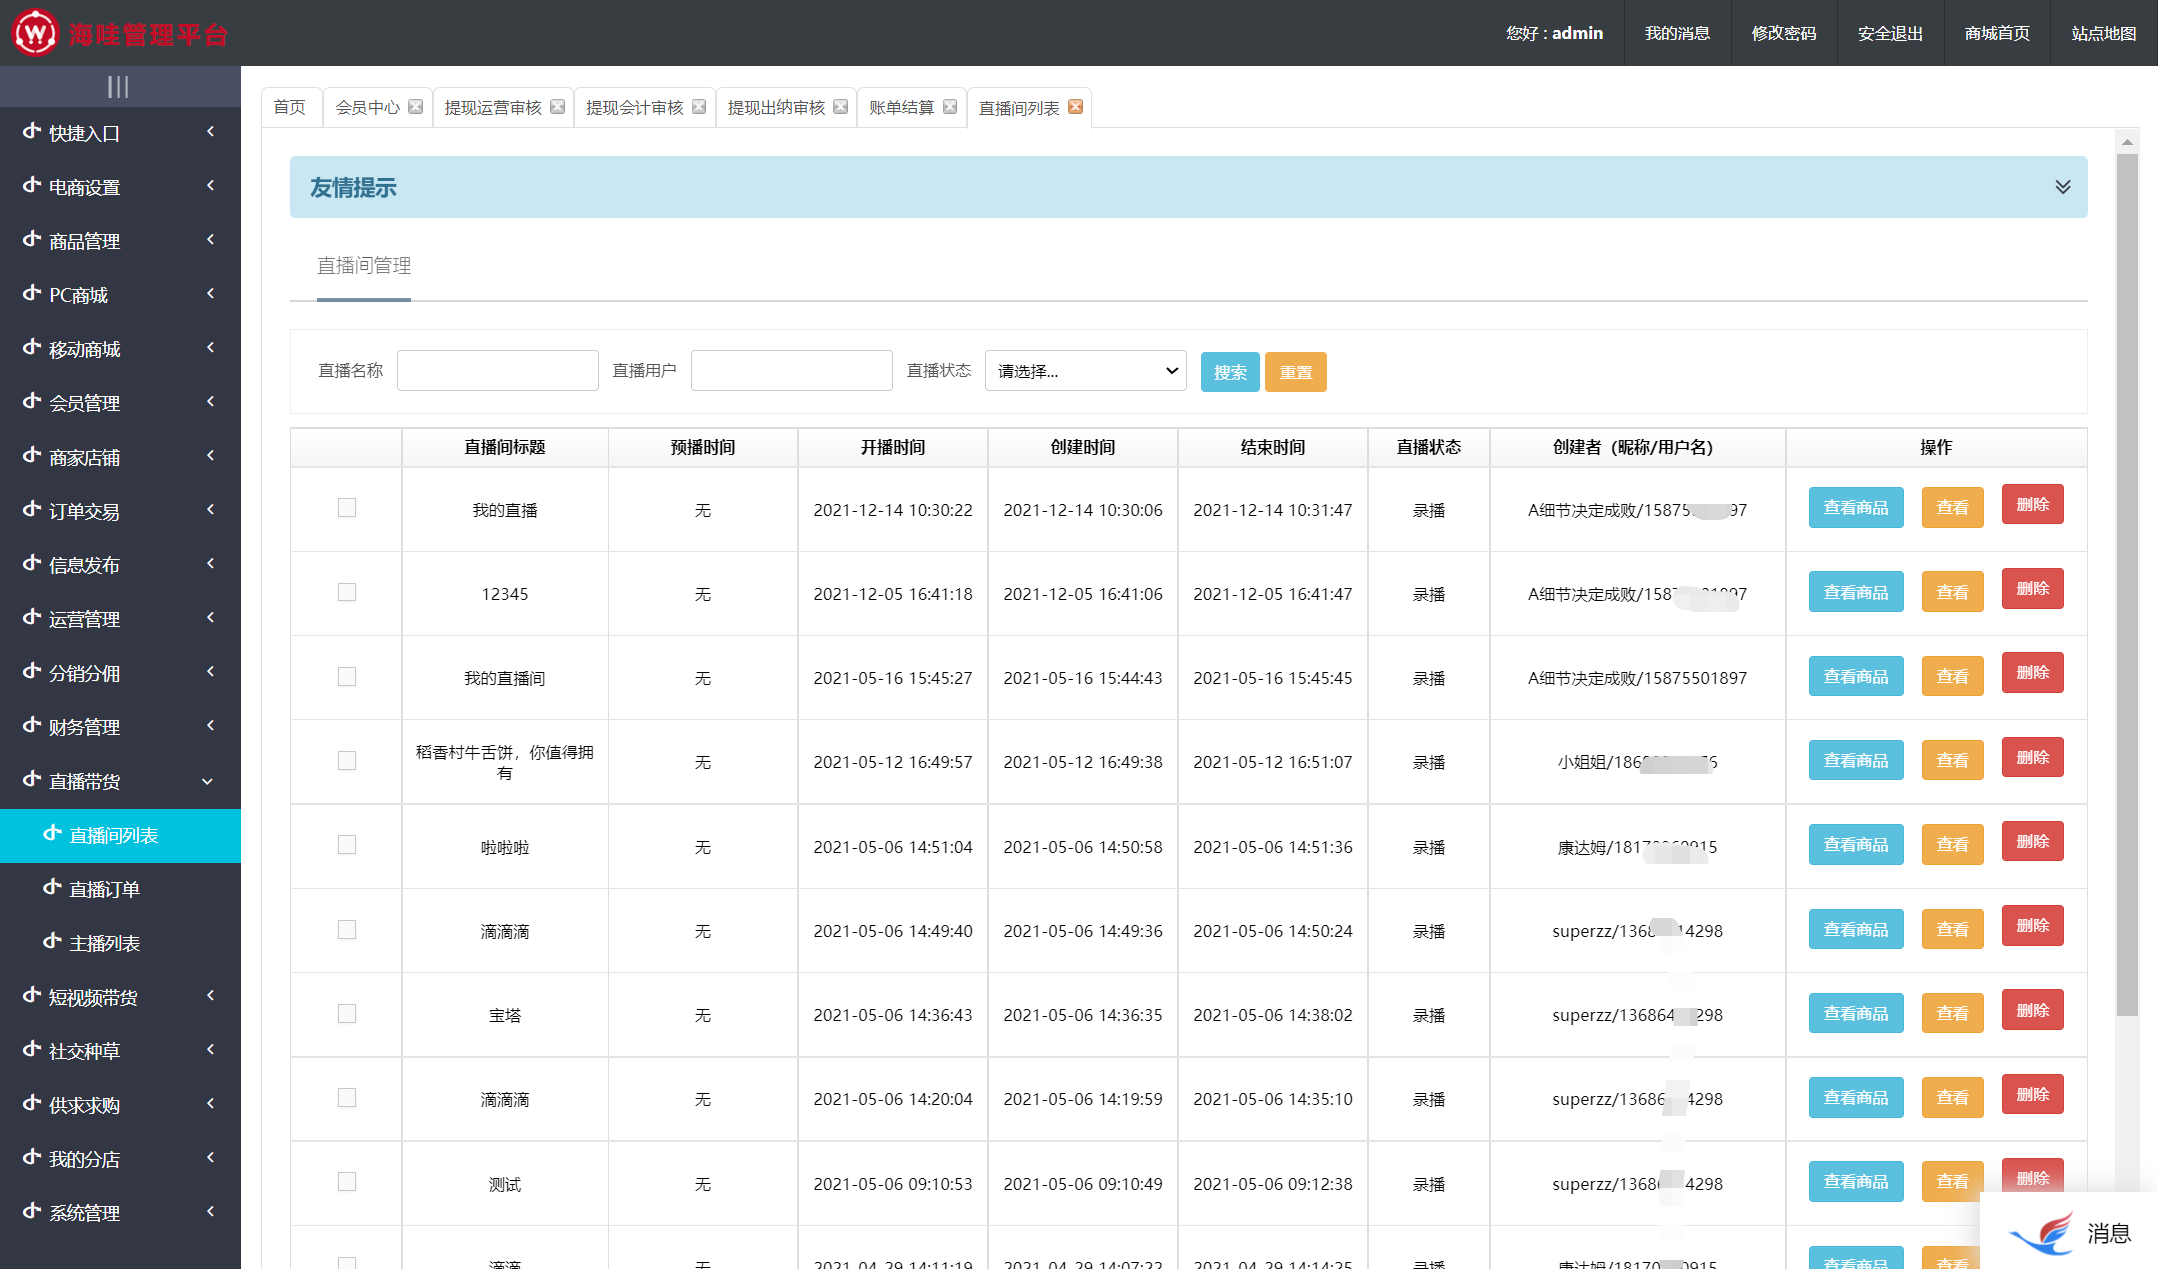This screenshot has width=2158, height=1269.
Task: Click the icon beside 快捷入口
Action: (32, 131)
